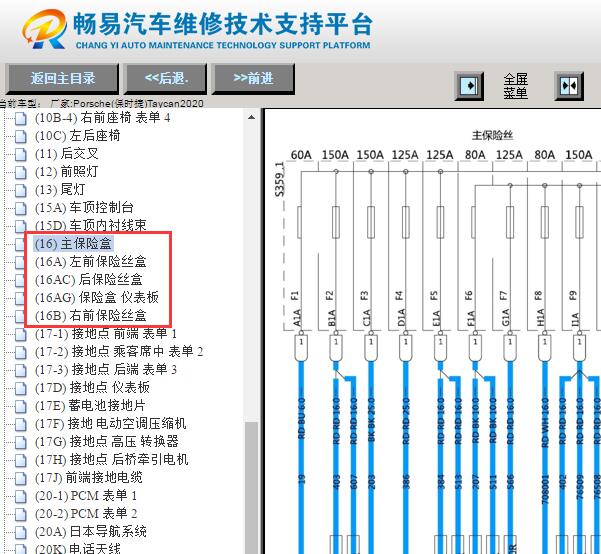The image size is (601, 554).
Task: Open (20A) 日本导航系统
Action: pyautogui.click(x=90, y=532)
